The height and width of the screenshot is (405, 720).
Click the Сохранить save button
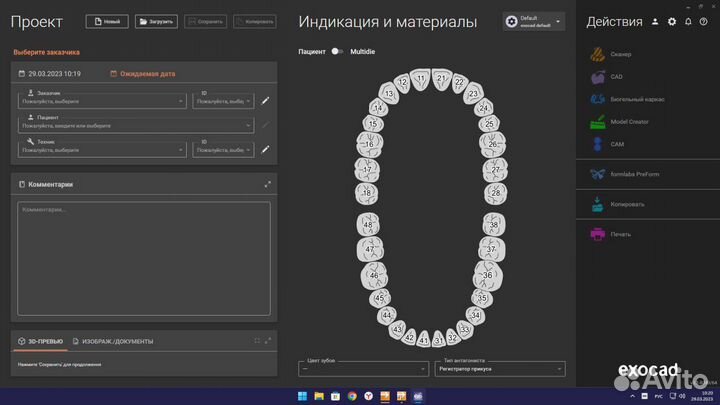pos(205,22)
